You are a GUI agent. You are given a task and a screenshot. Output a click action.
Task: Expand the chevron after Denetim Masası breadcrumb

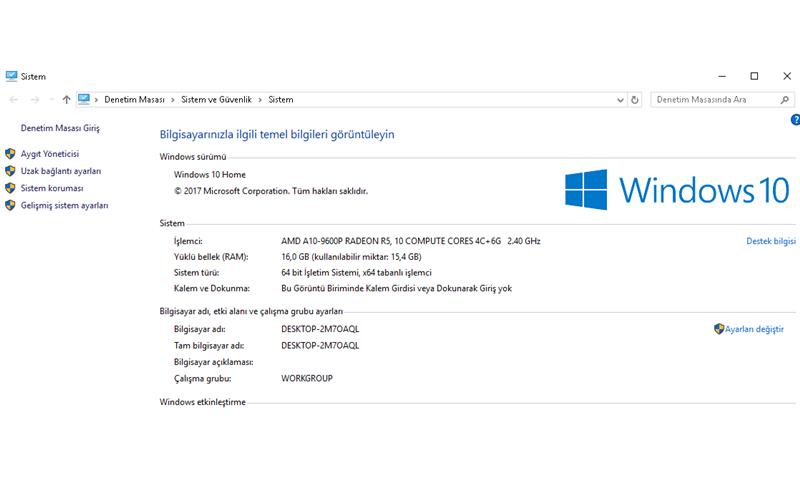pos(173,100)
